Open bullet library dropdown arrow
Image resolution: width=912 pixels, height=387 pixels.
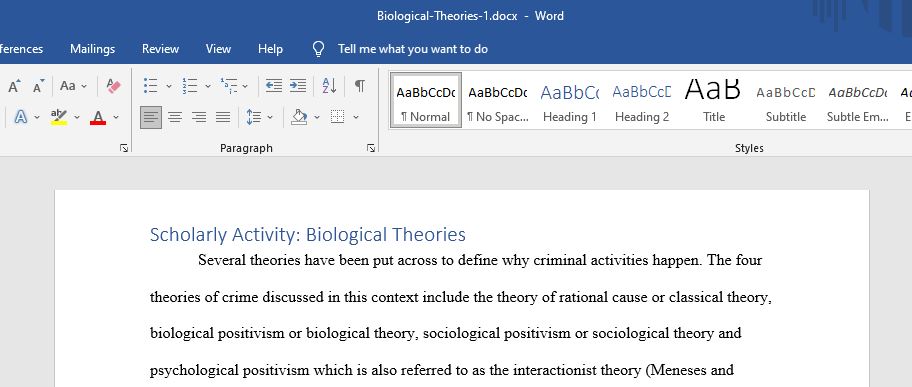(x=169, y=86)
